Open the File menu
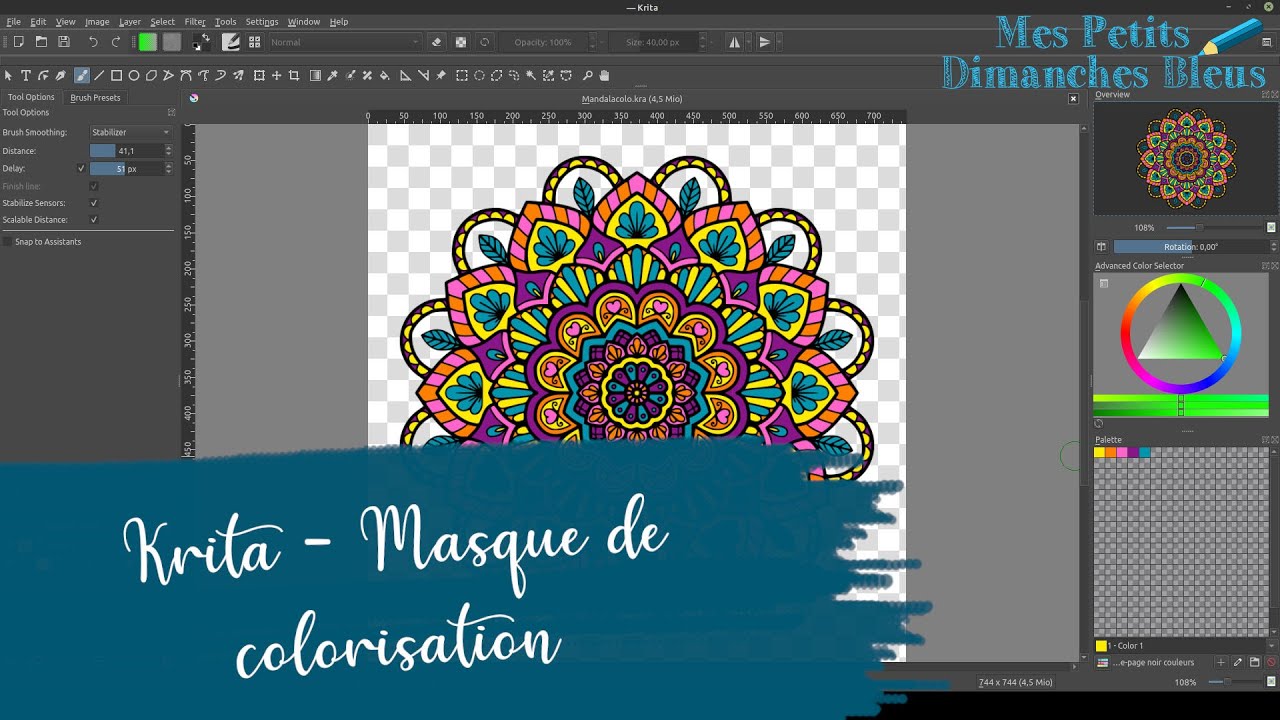The width and height of the screenshot is (1280, 720). [x=13, y=21]
